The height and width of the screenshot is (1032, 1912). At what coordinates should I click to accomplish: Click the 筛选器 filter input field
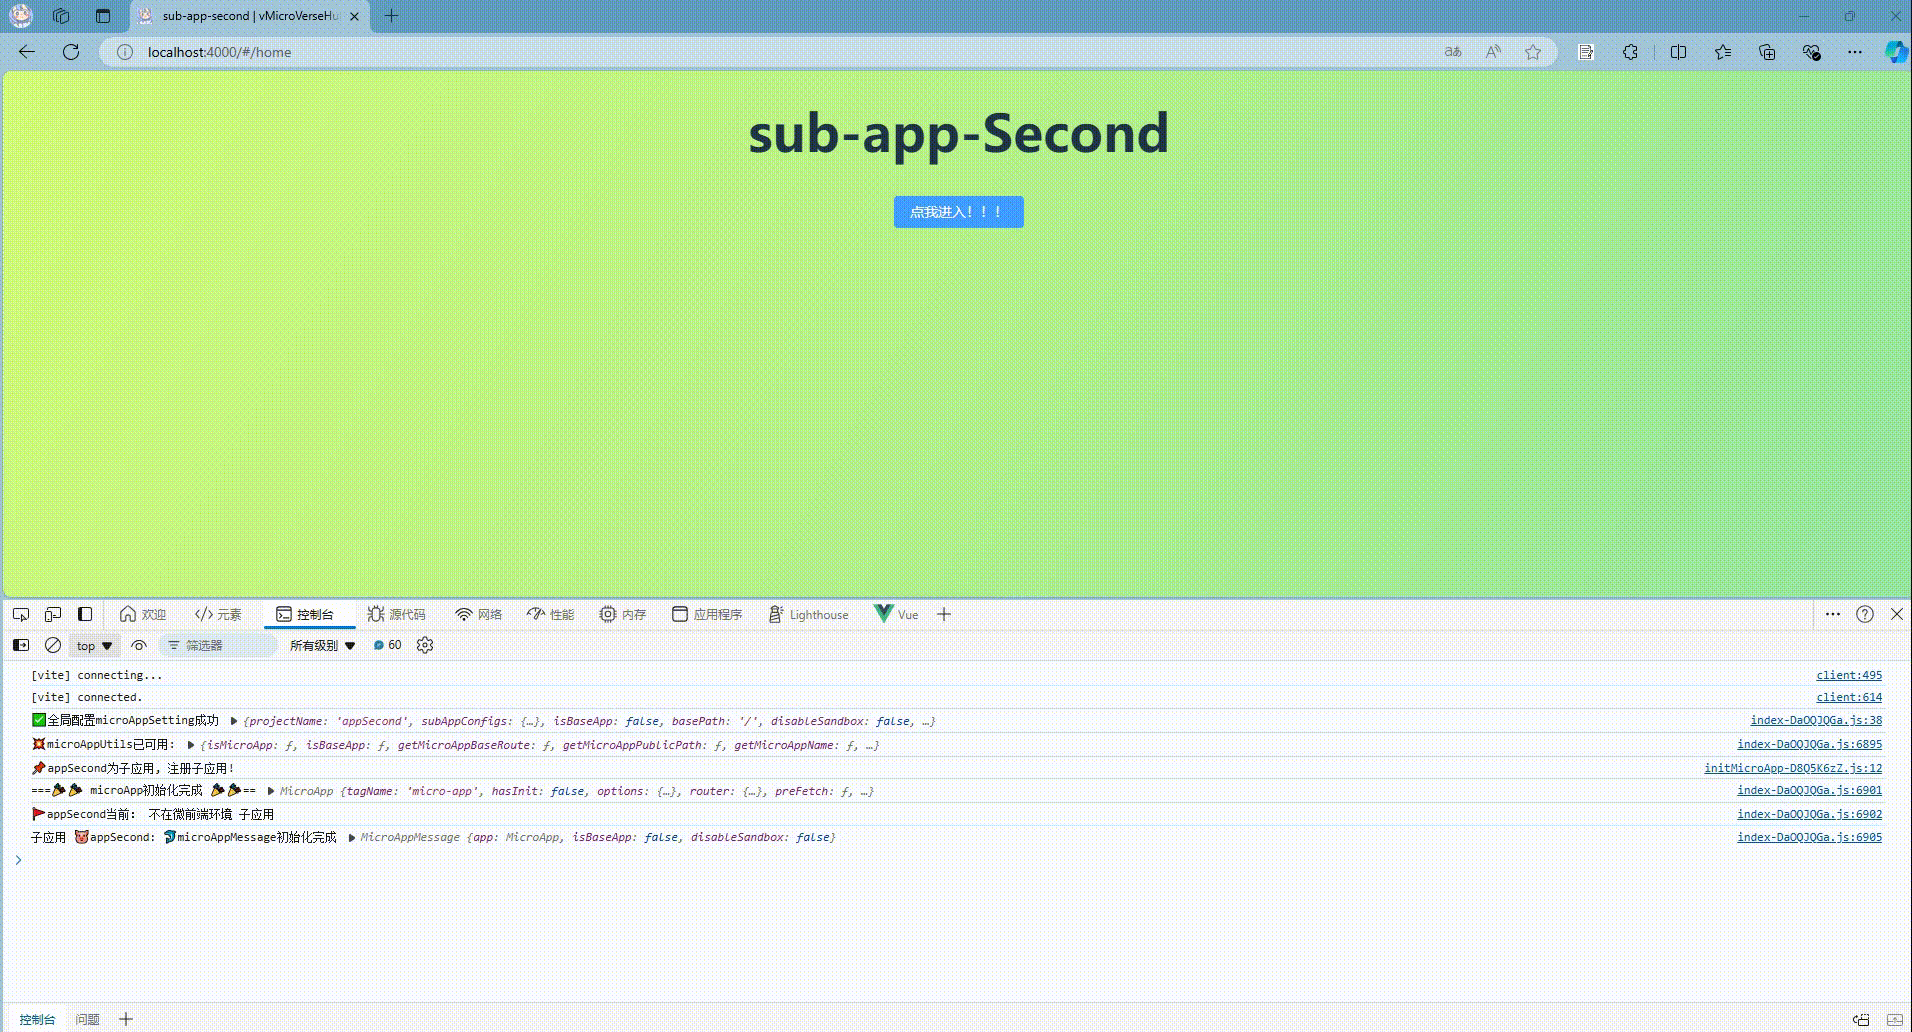(215, 645)
